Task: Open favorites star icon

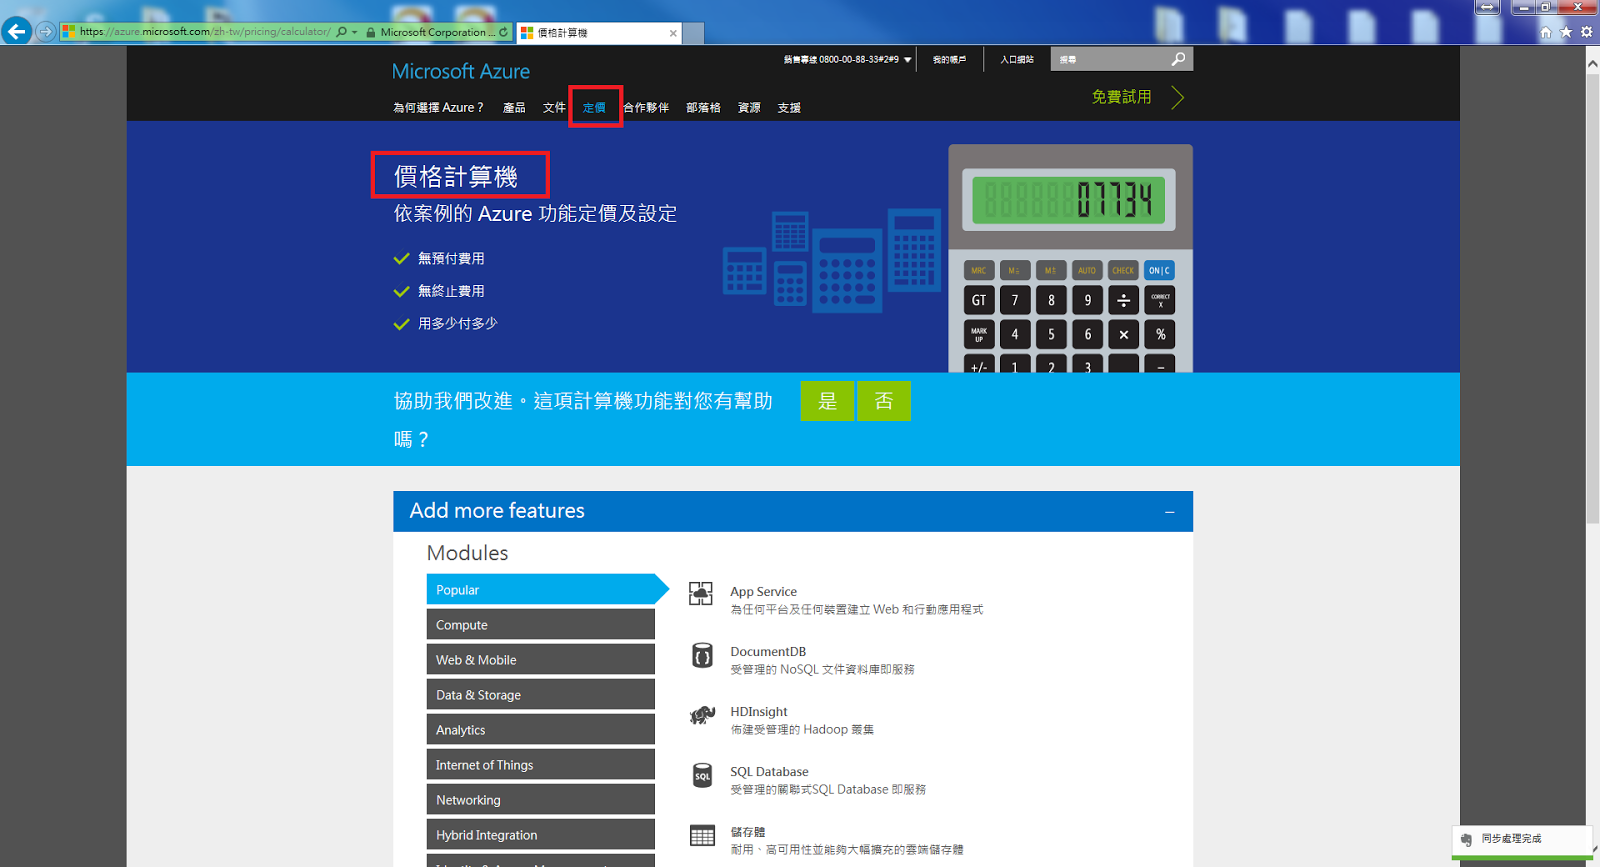Action: click(x=1566, y=32)
